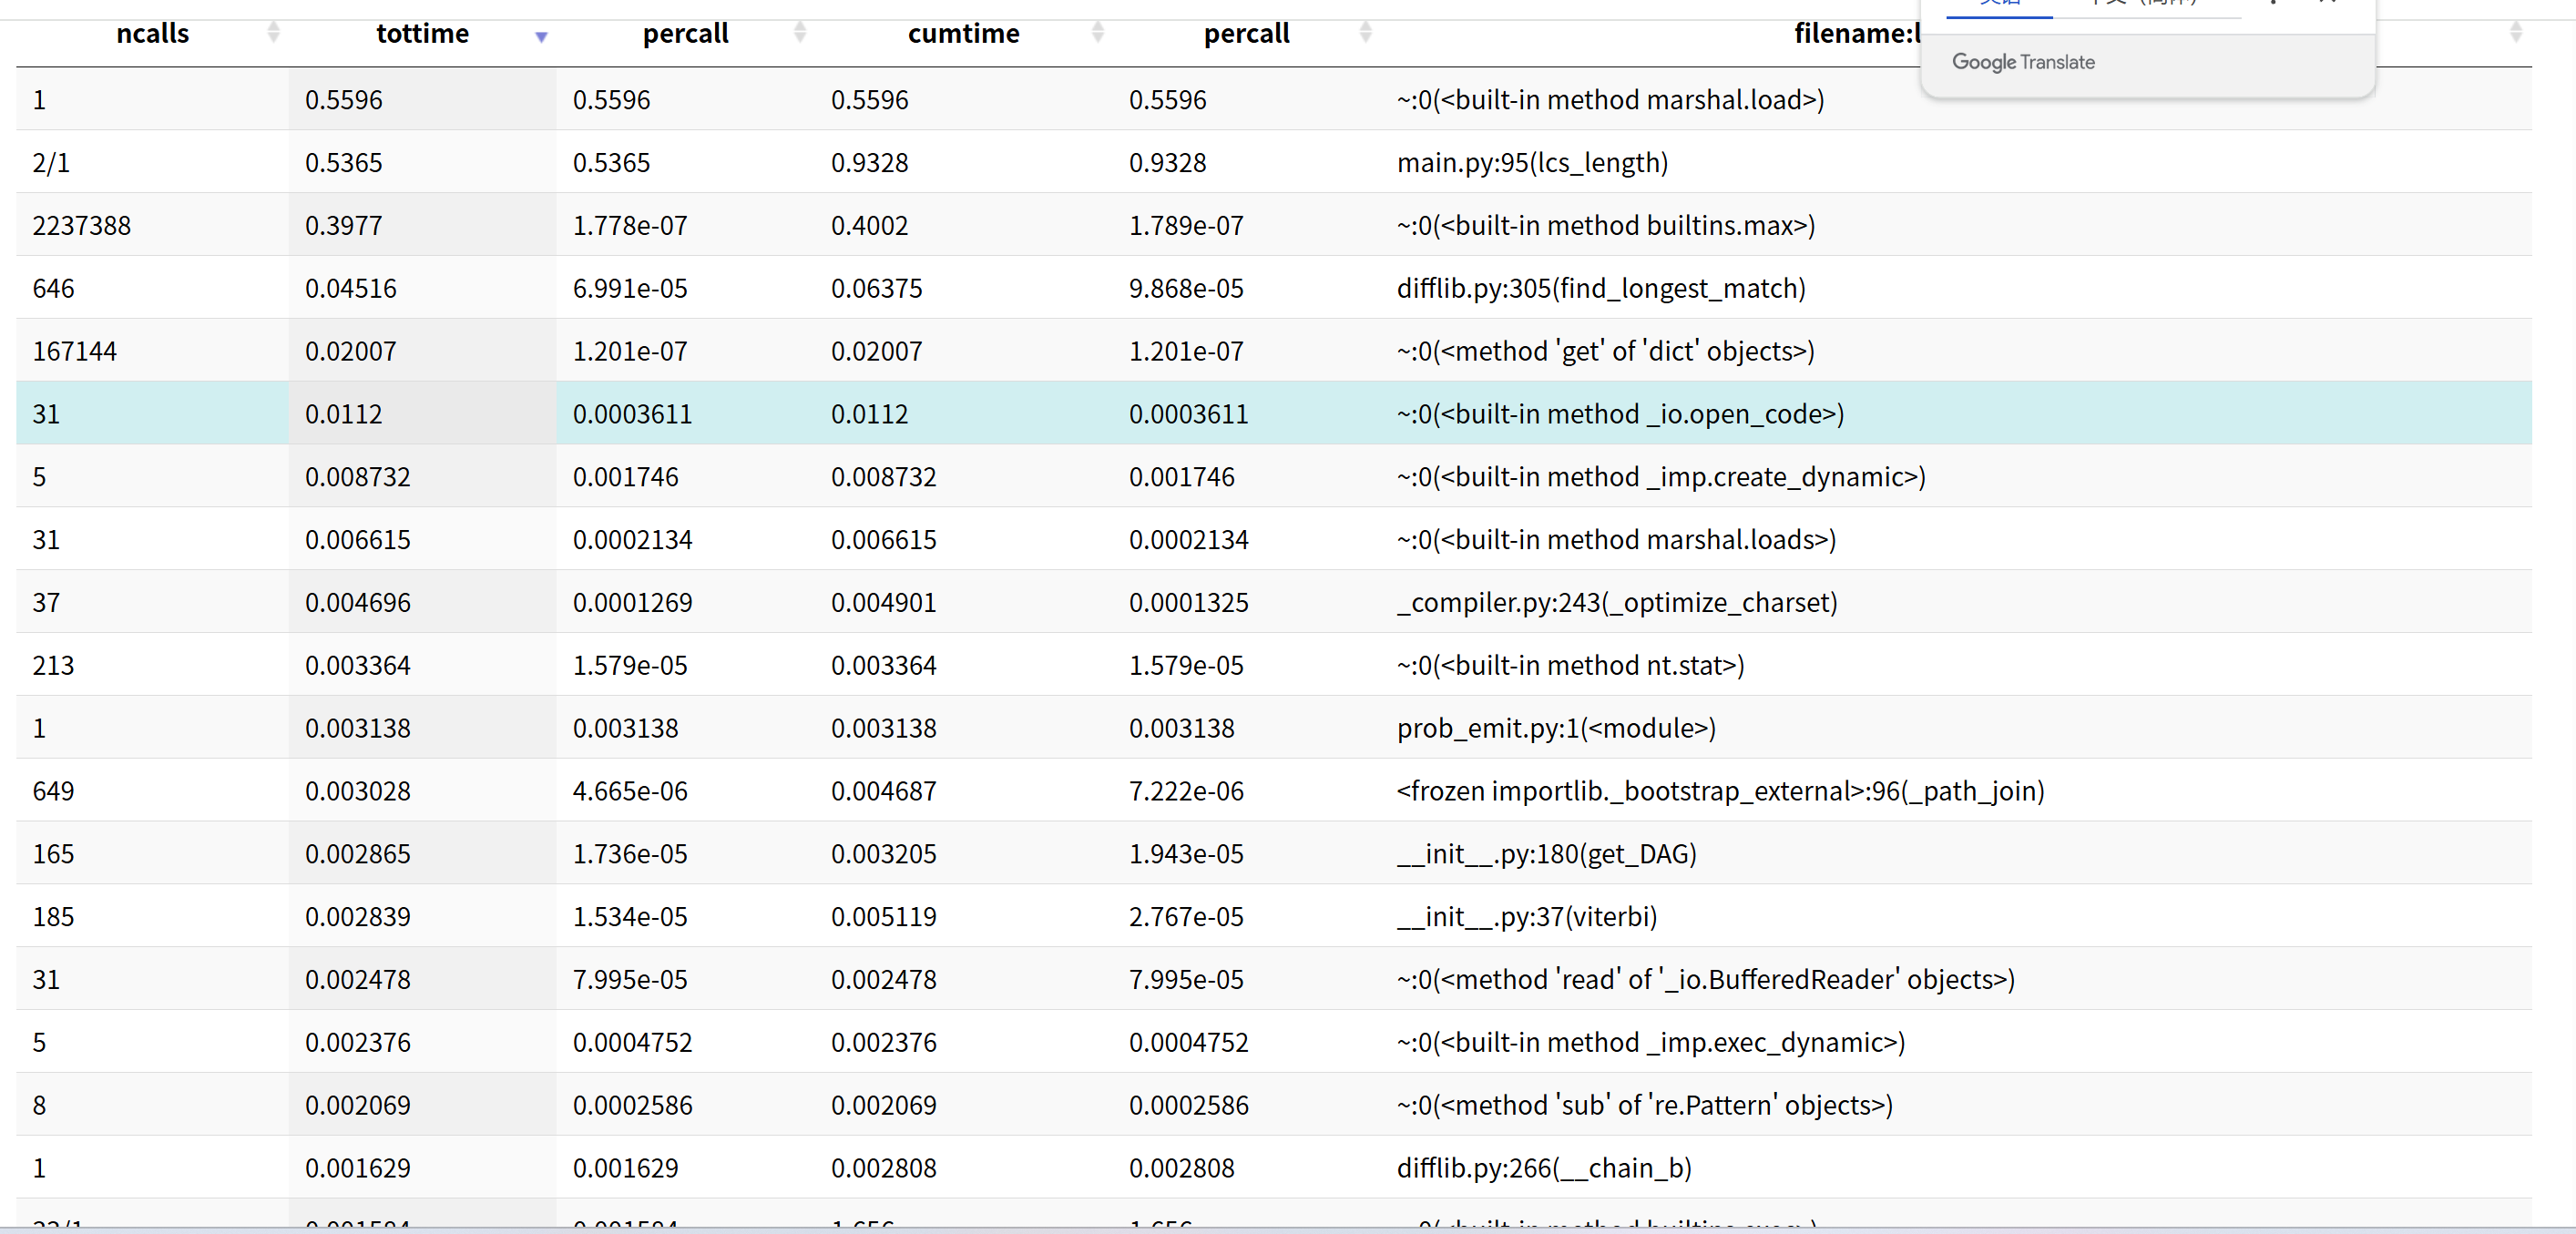Click sort arrows beside cumtime header

1097,33
